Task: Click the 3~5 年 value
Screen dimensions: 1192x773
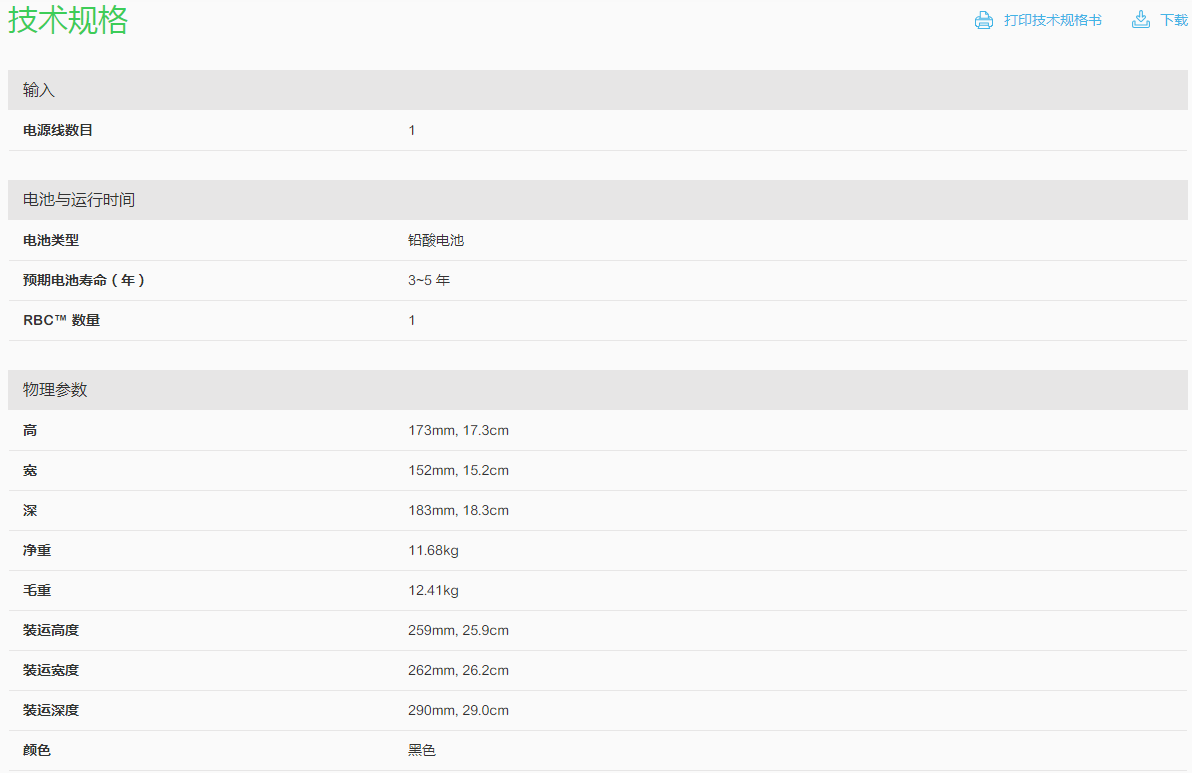Action: (x=429, y=280)
